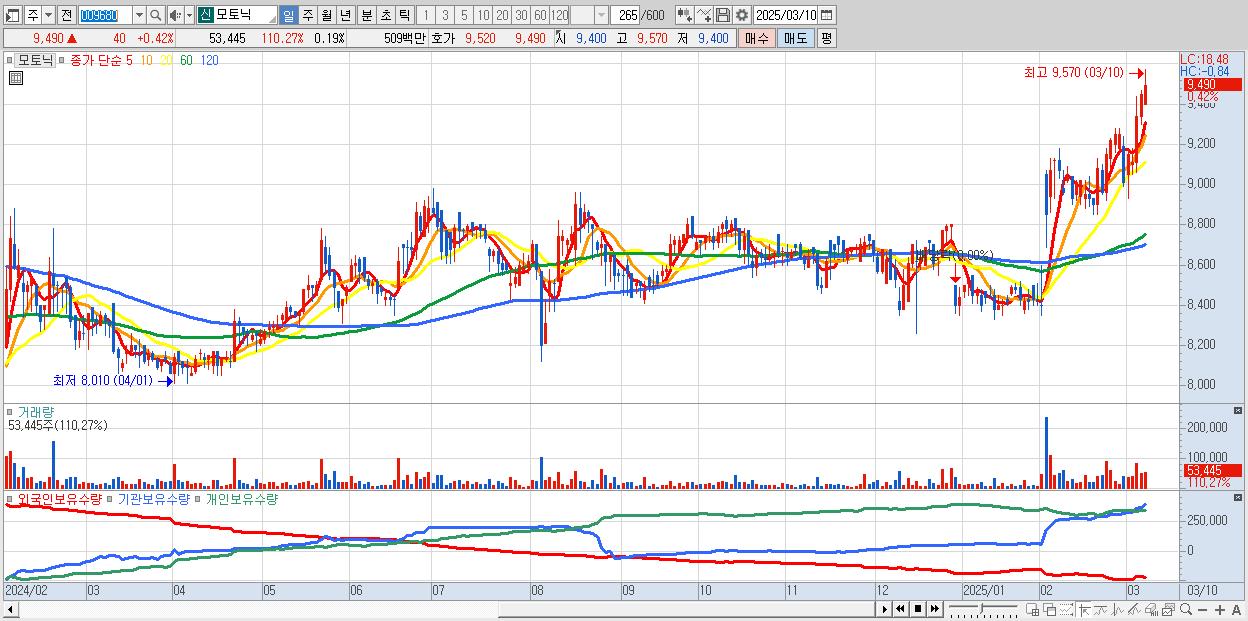
Task: Click the rewind button in replay controls
Action: pyautogui.click(x=900, y=609)
